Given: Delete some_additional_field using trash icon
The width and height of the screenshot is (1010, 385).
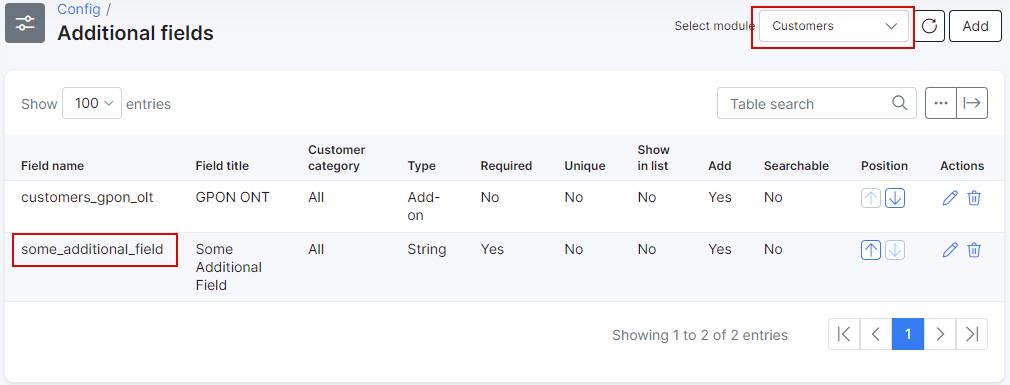Looking at the screenshot, I should [x=974, y=250].
